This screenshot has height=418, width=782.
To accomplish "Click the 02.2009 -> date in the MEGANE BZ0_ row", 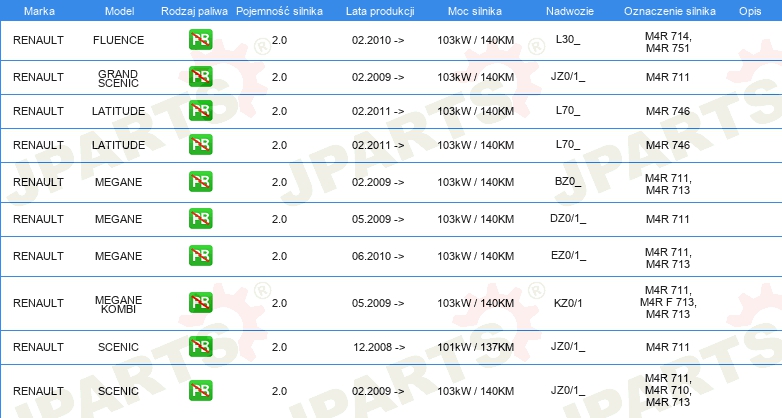I will coord(378,182).
